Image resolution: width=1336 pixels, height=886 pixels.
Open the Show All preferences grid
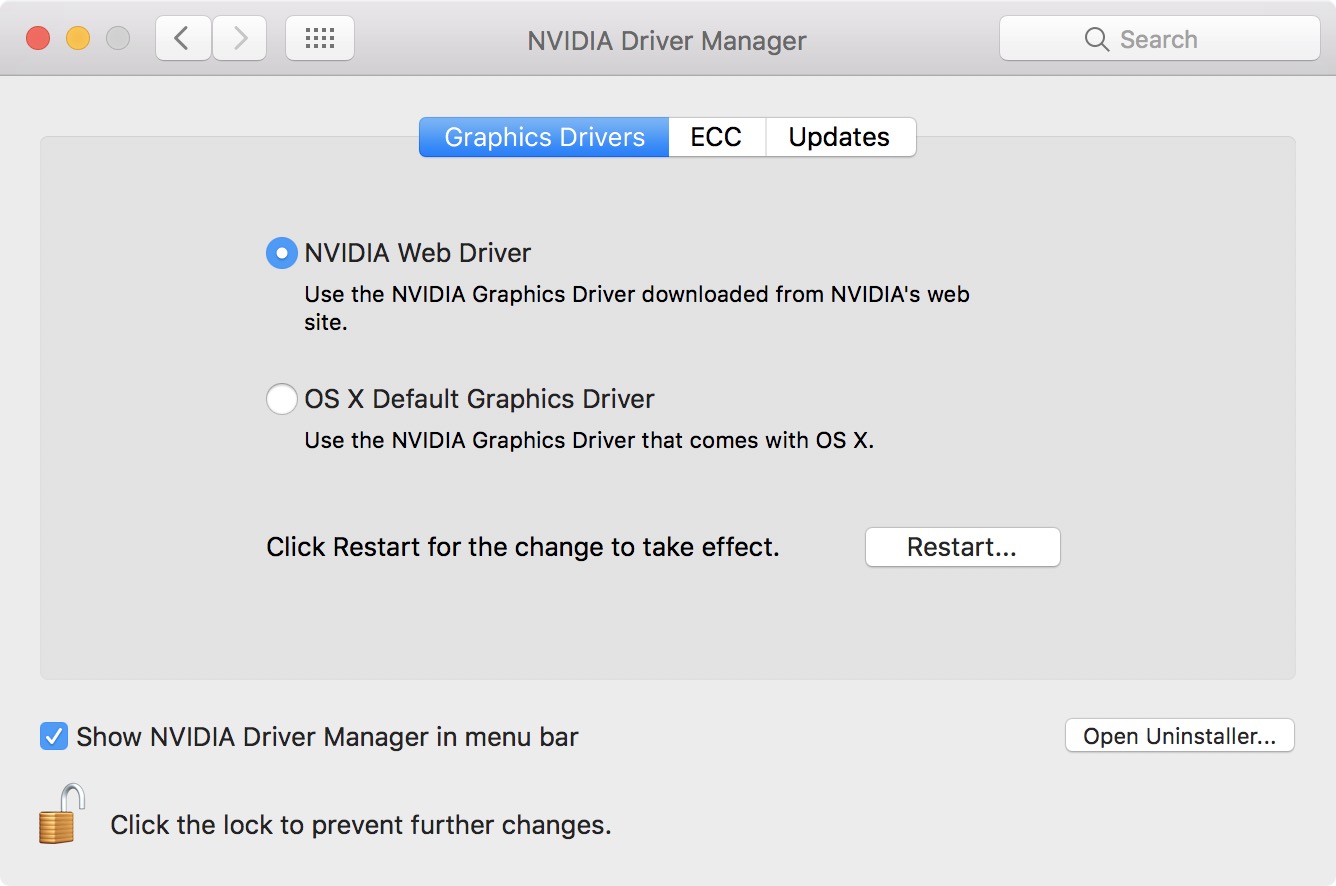coord(319,39)
